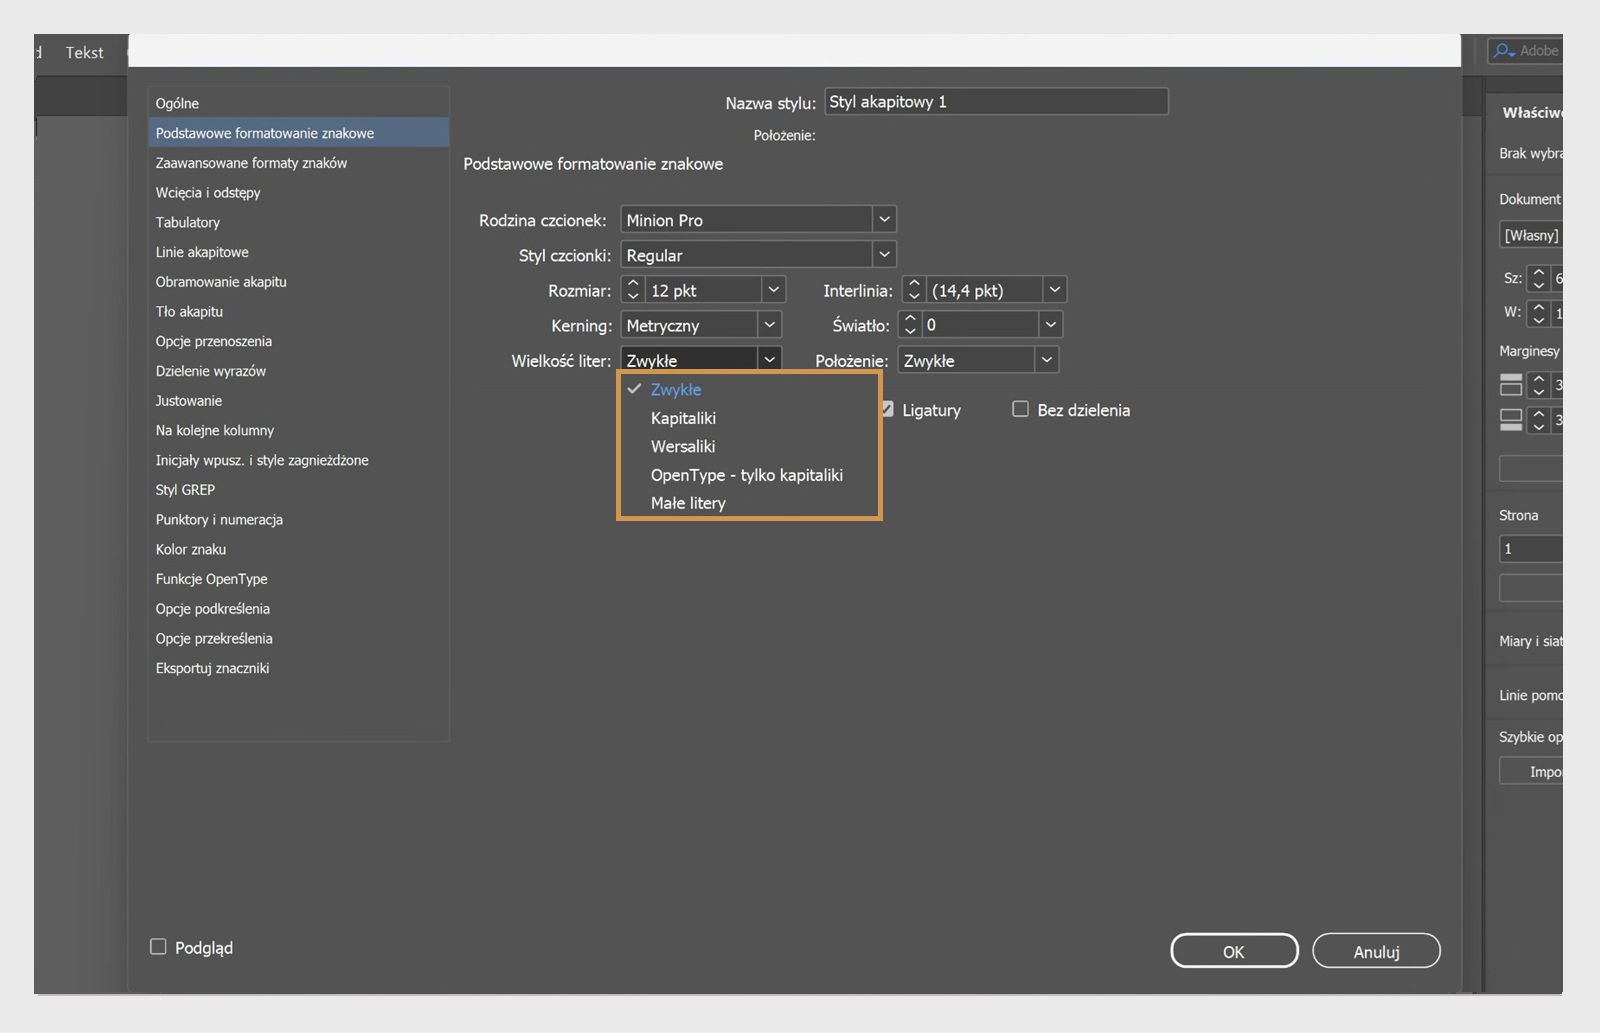Expand the Styl czcionki dropdown
This screenshot has width=1600, height=1033.
883,255
